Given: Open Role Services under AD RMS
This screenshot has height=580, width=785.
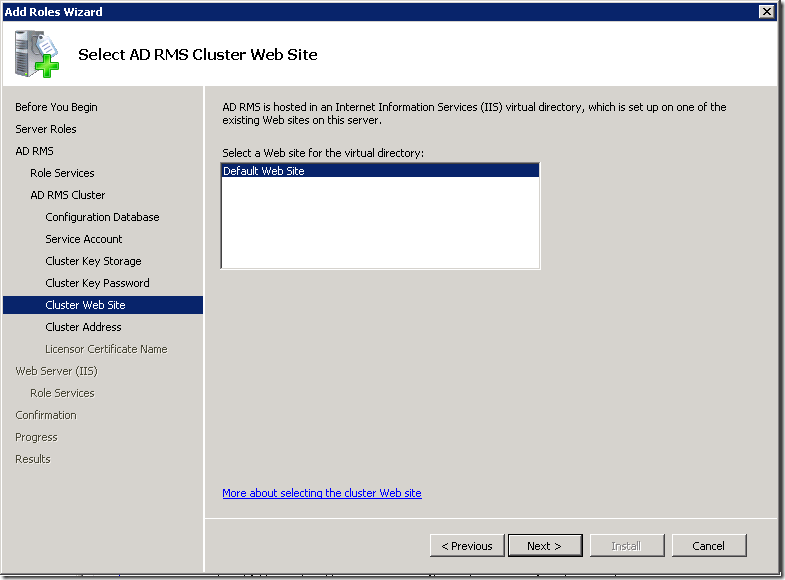Looking at the screenshot, I should pyautogui.click(x=62, y=173).
